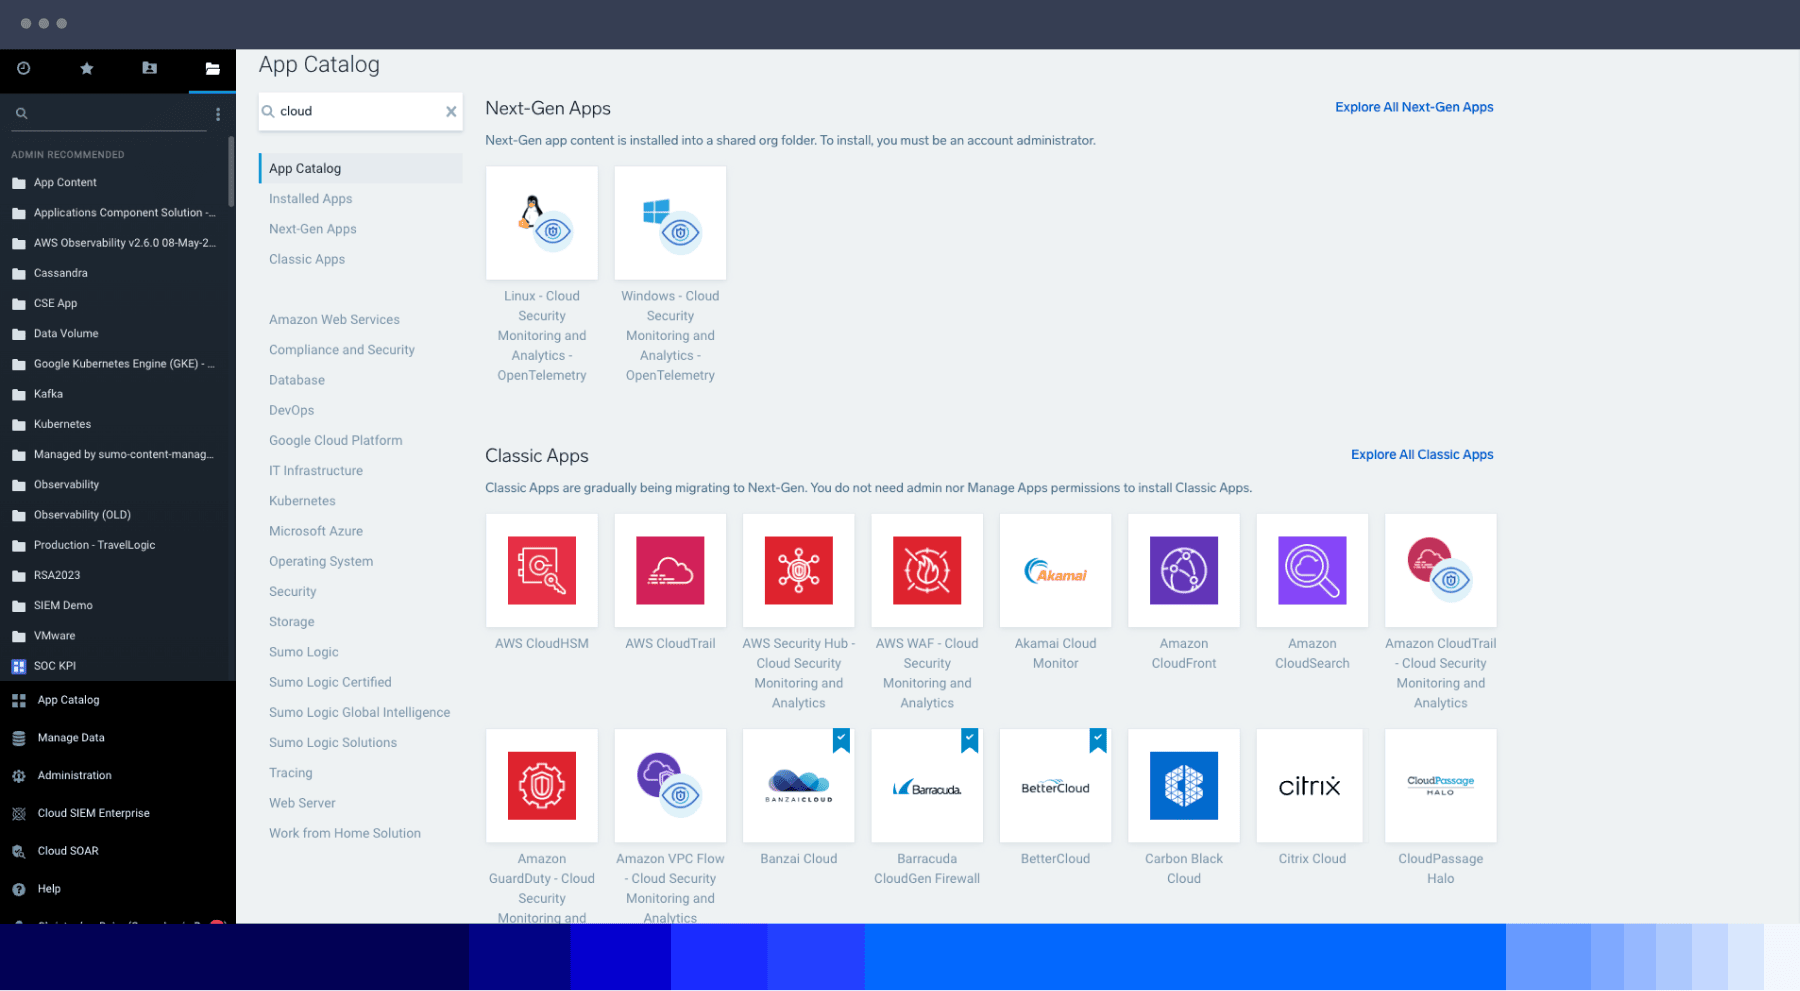The image size is (1800, 991).
Task: Open the Linux Cloud Security Monitoring app tile
Action: click(x=542, y=223)
